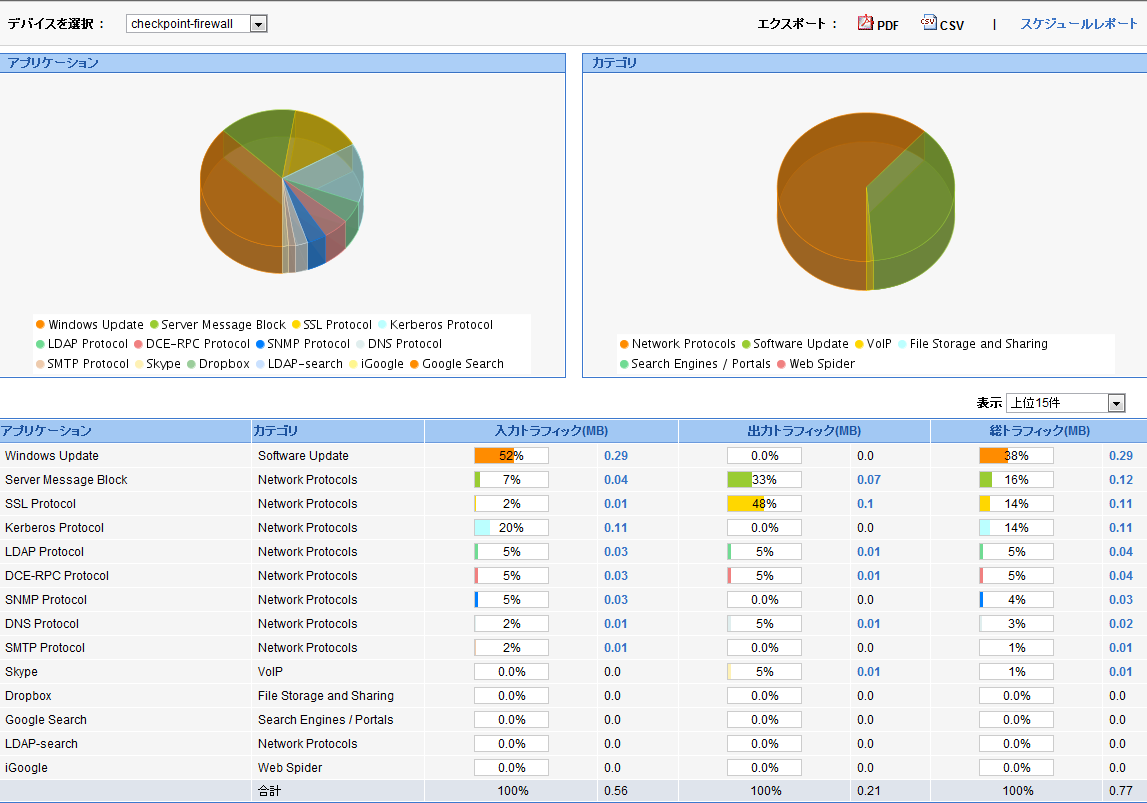Click the アプリケーション column header
This screenshot has height=803, width=1147.
(47, 431)
